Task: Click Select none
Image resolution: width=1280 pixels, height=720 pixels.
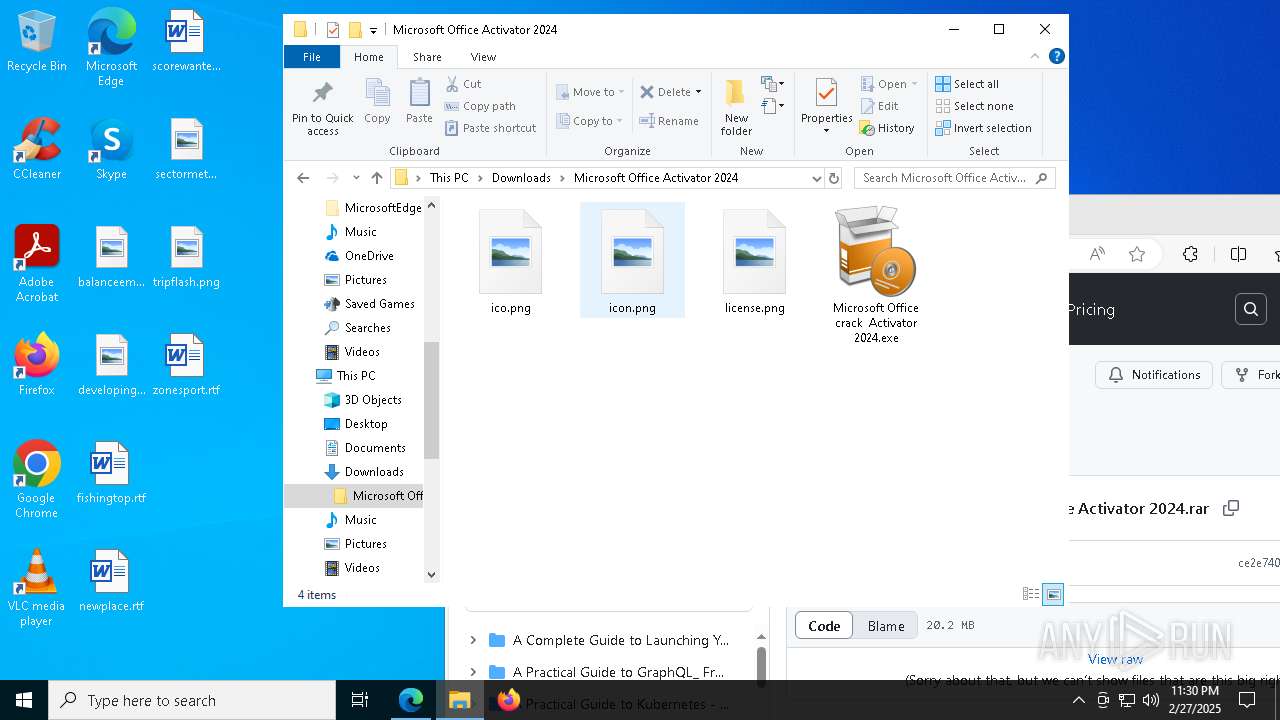Action: 974,106
